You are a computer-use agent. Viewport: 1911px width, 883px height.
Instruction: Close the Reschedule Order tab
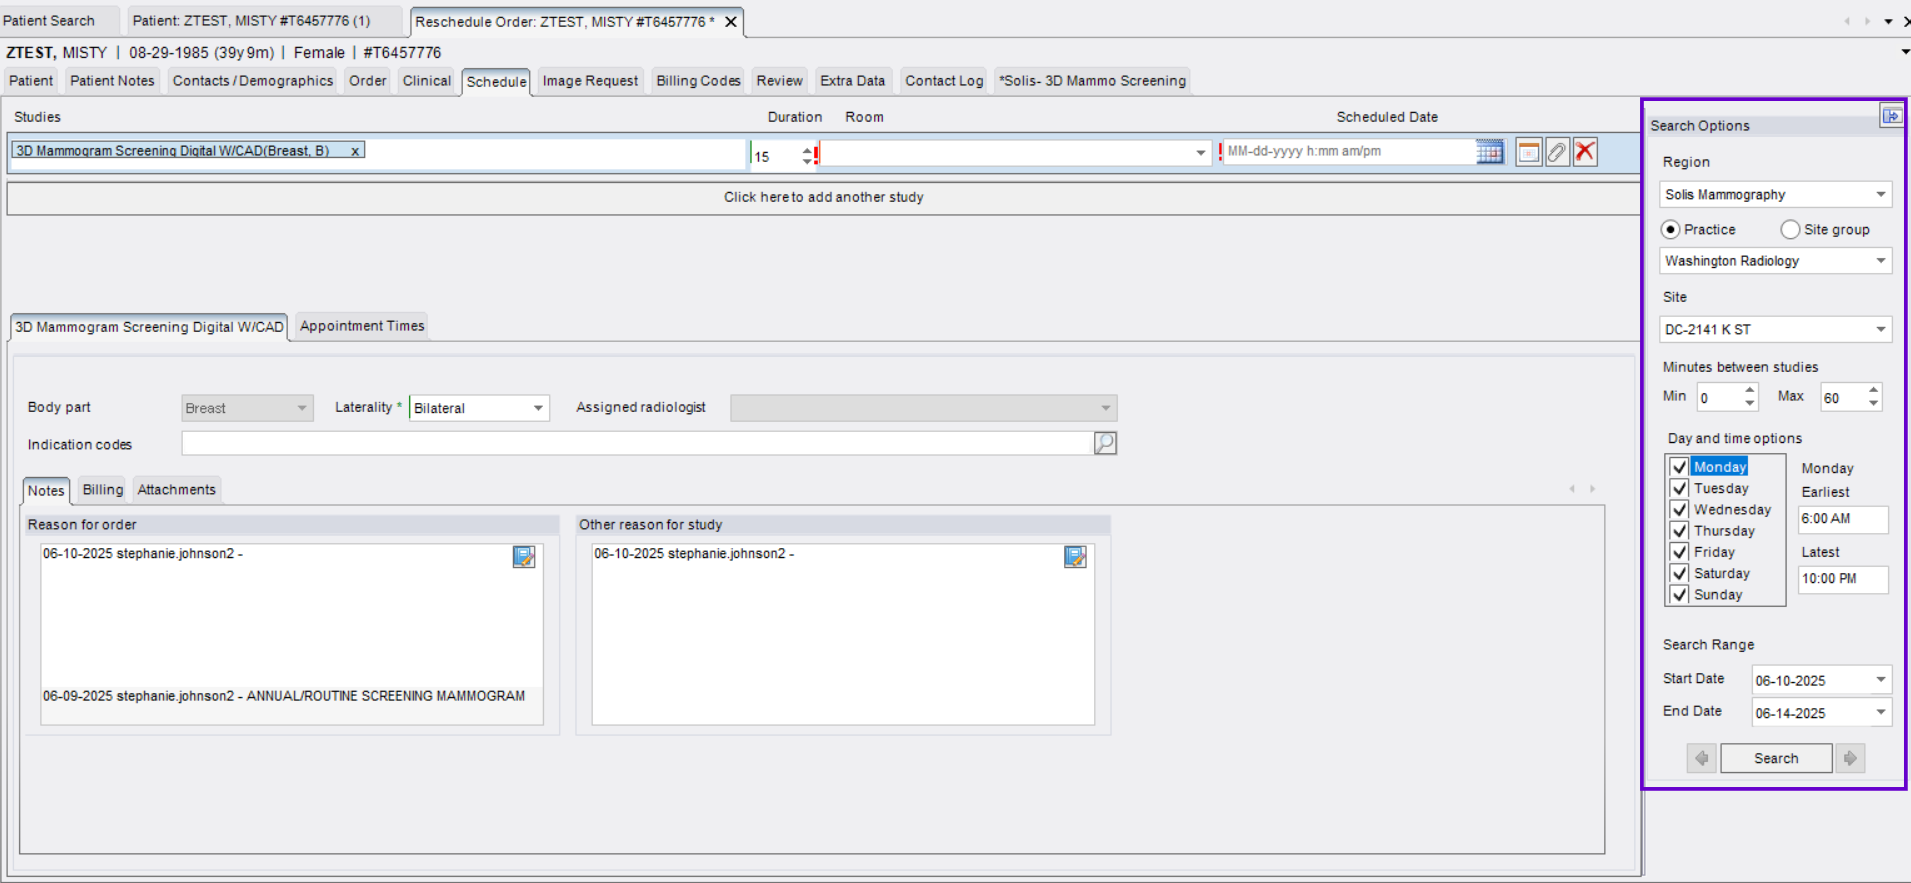731,21
